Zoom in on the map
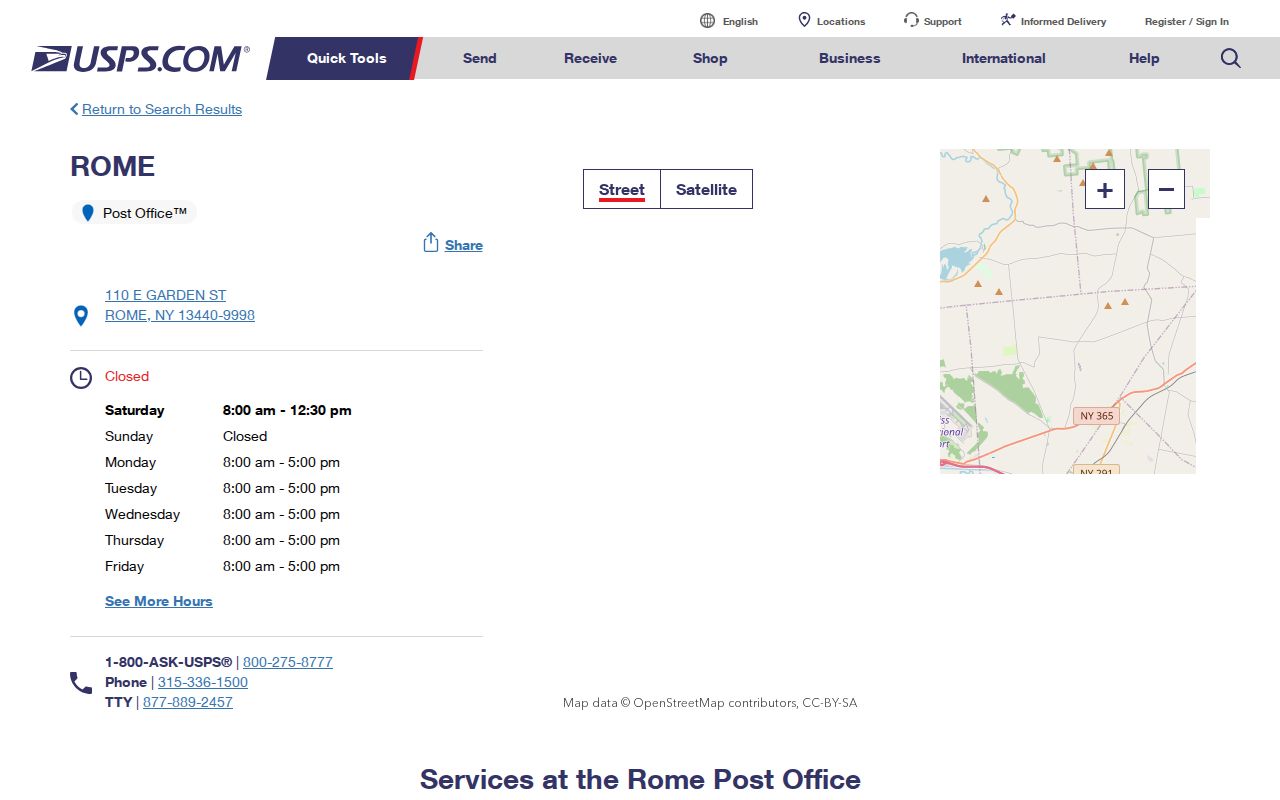This screenshot has width=1280, height=800. point(1105,189)
